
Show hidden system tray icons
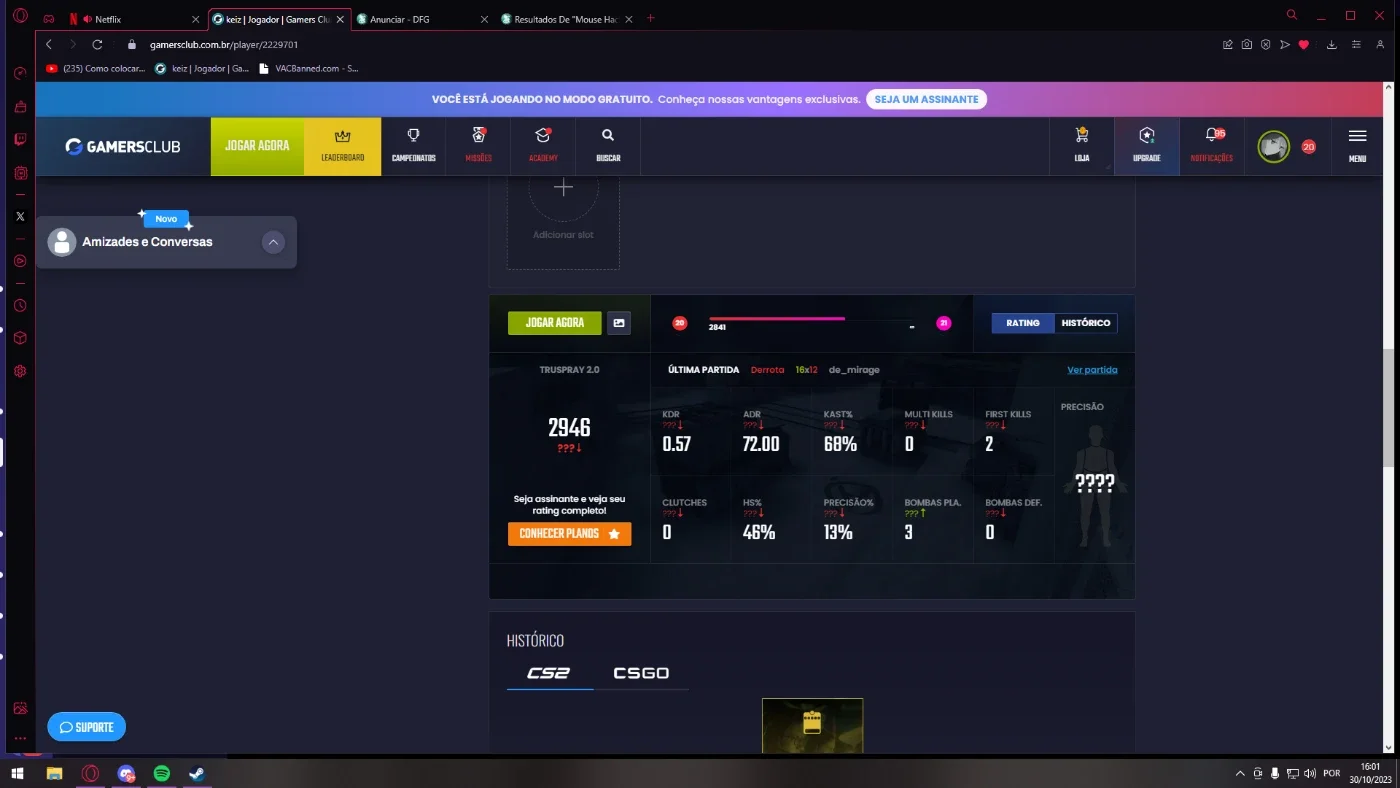coord(1240,773)
